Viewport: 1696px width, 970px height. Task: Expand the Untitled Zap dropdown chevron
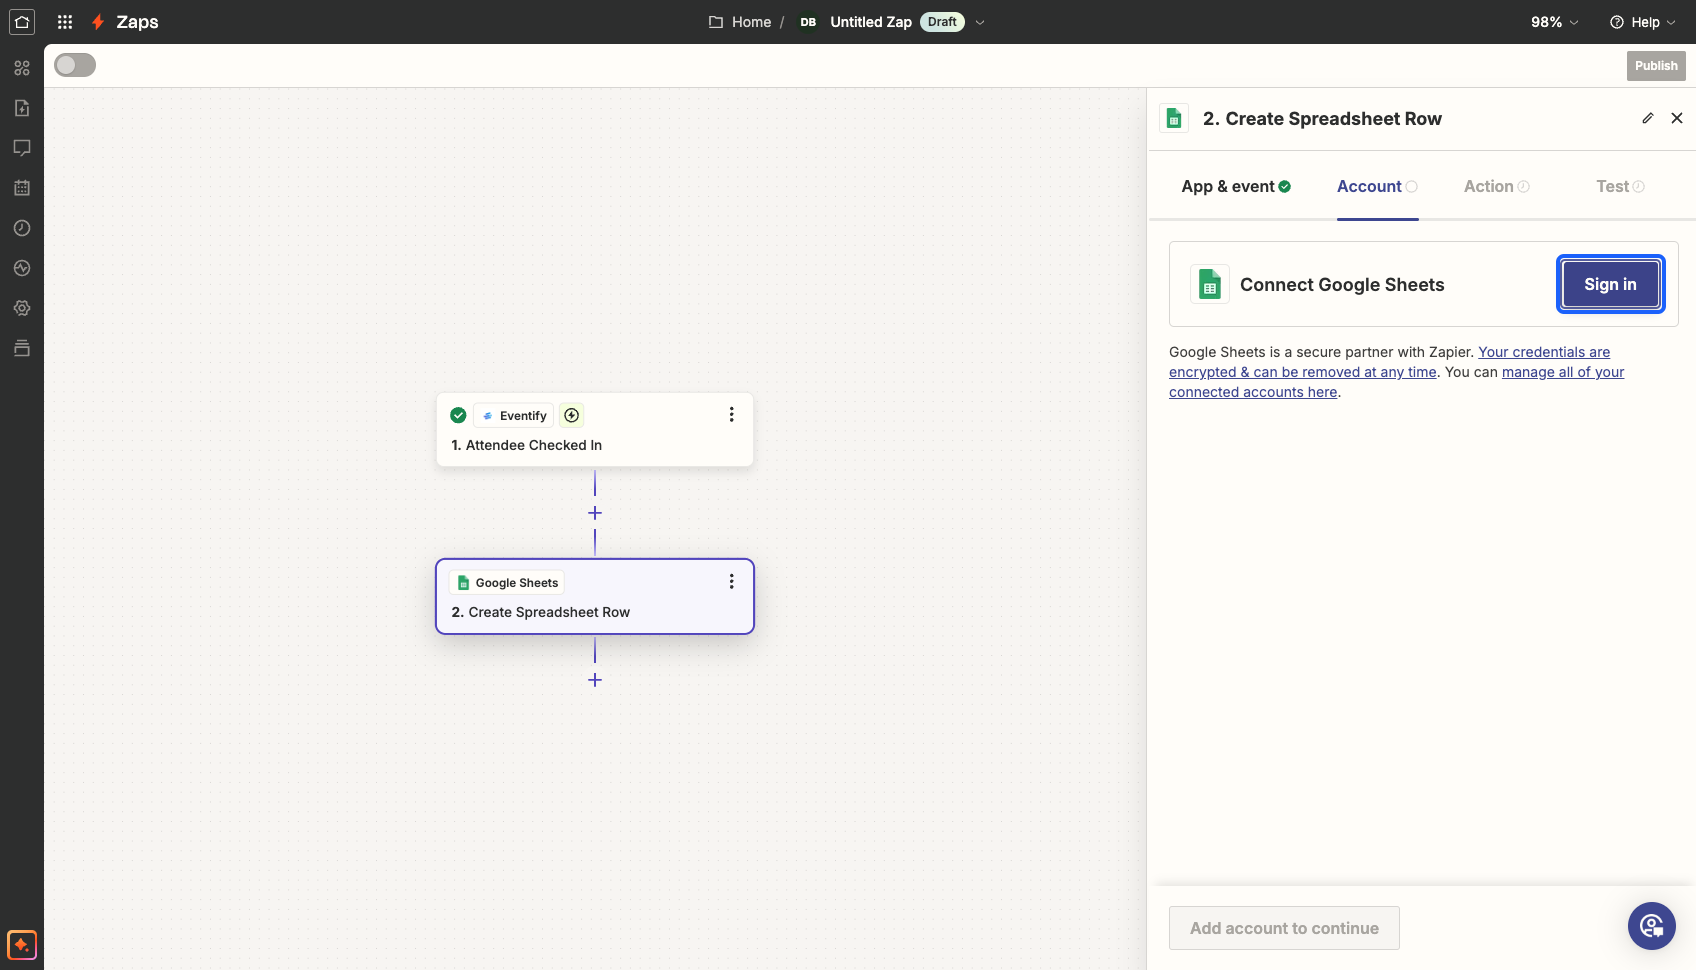tap(980, 22)
